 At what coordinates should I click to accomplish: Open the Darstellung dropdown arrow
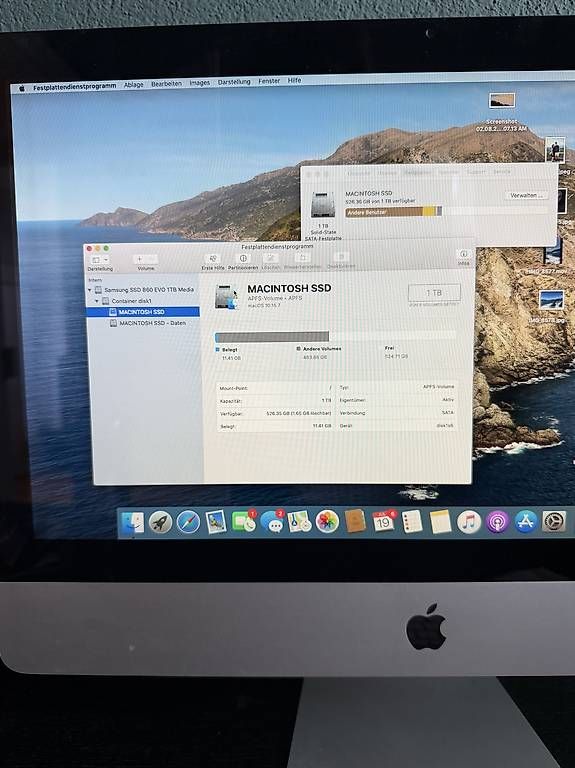[x=106, y=260]
